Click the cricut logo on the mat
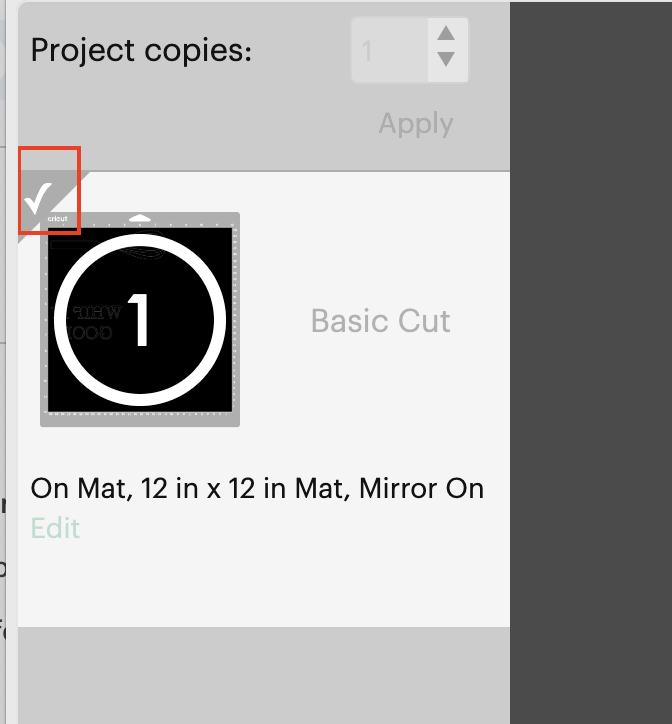672x724 pixels. (x=58, y=218)
